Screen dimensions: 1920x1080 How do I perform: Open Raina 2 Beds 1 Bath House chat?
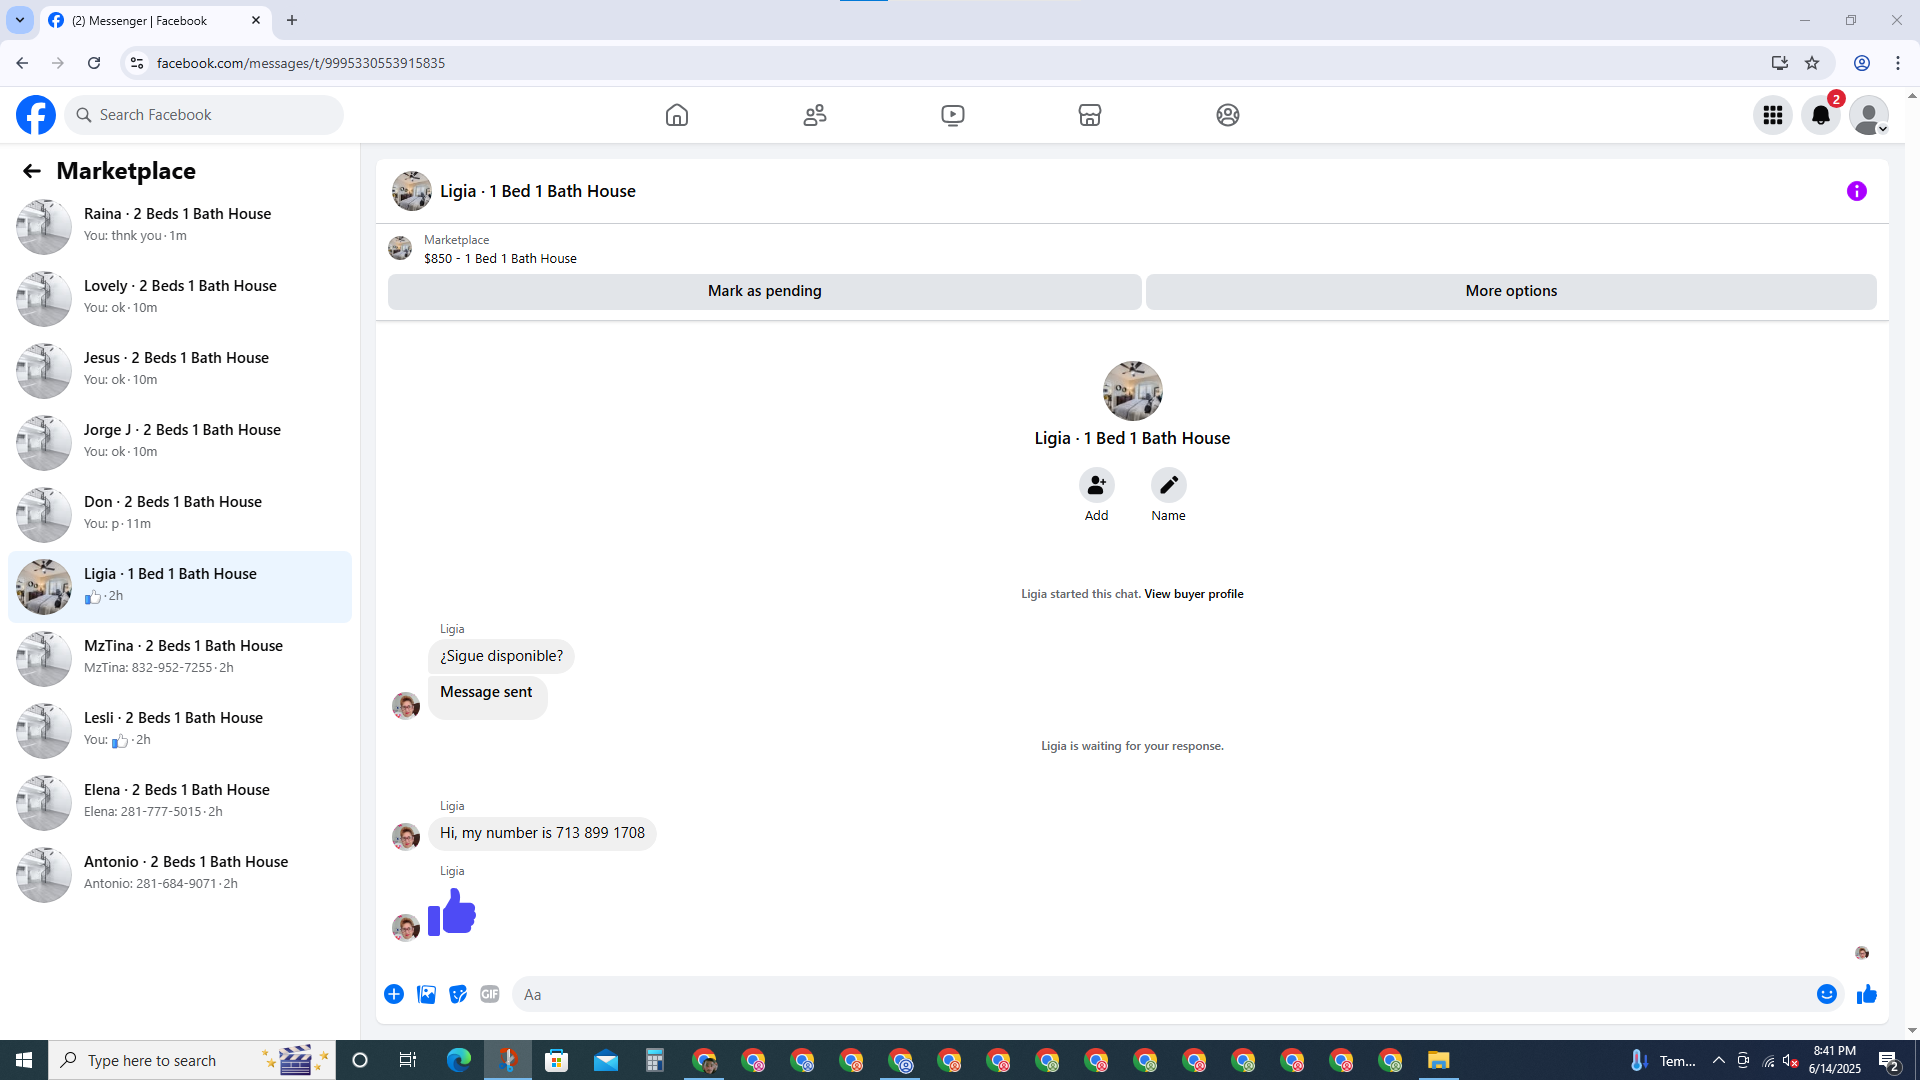pos(180,226)
